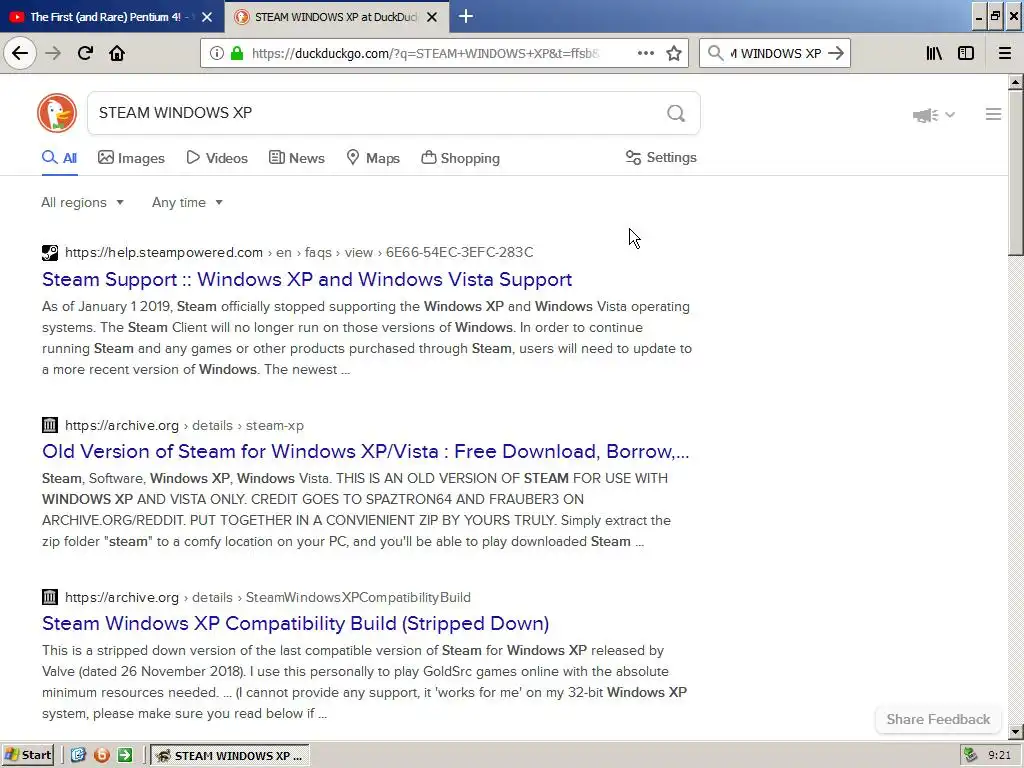Show site information icon in address bar
Viewport: 1024px width, 768px height.
216,53
